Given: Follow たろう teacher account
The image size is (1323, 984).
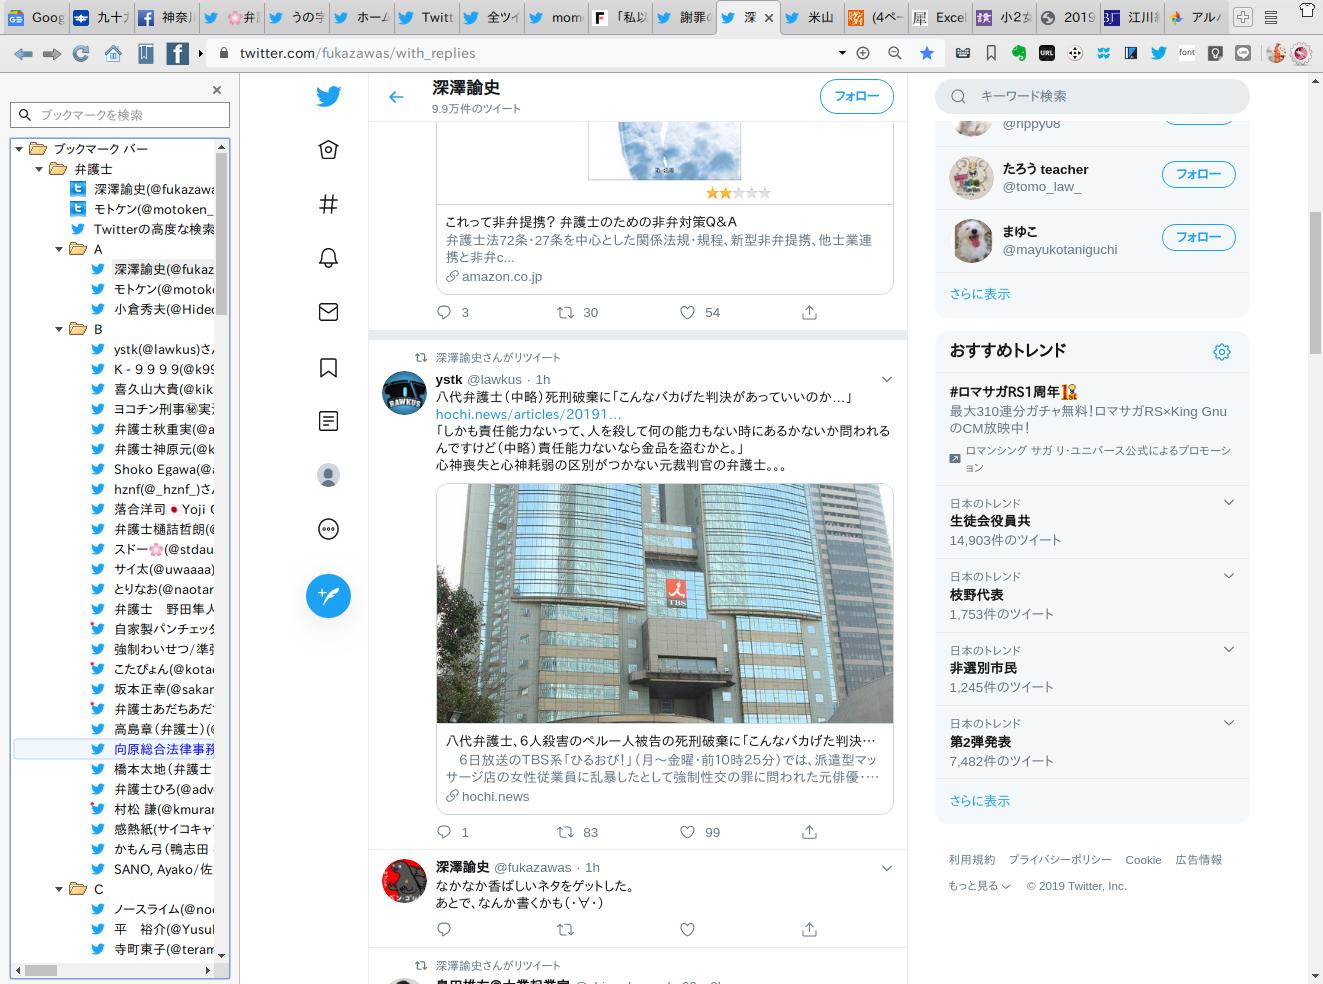Looking at the screenshot, I should (x=1198, y=174).
